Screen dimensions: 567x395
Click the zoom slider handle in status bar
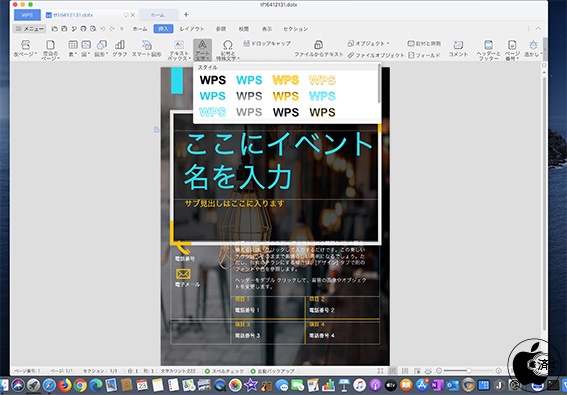pyautogui.click(x=469, y=371)
